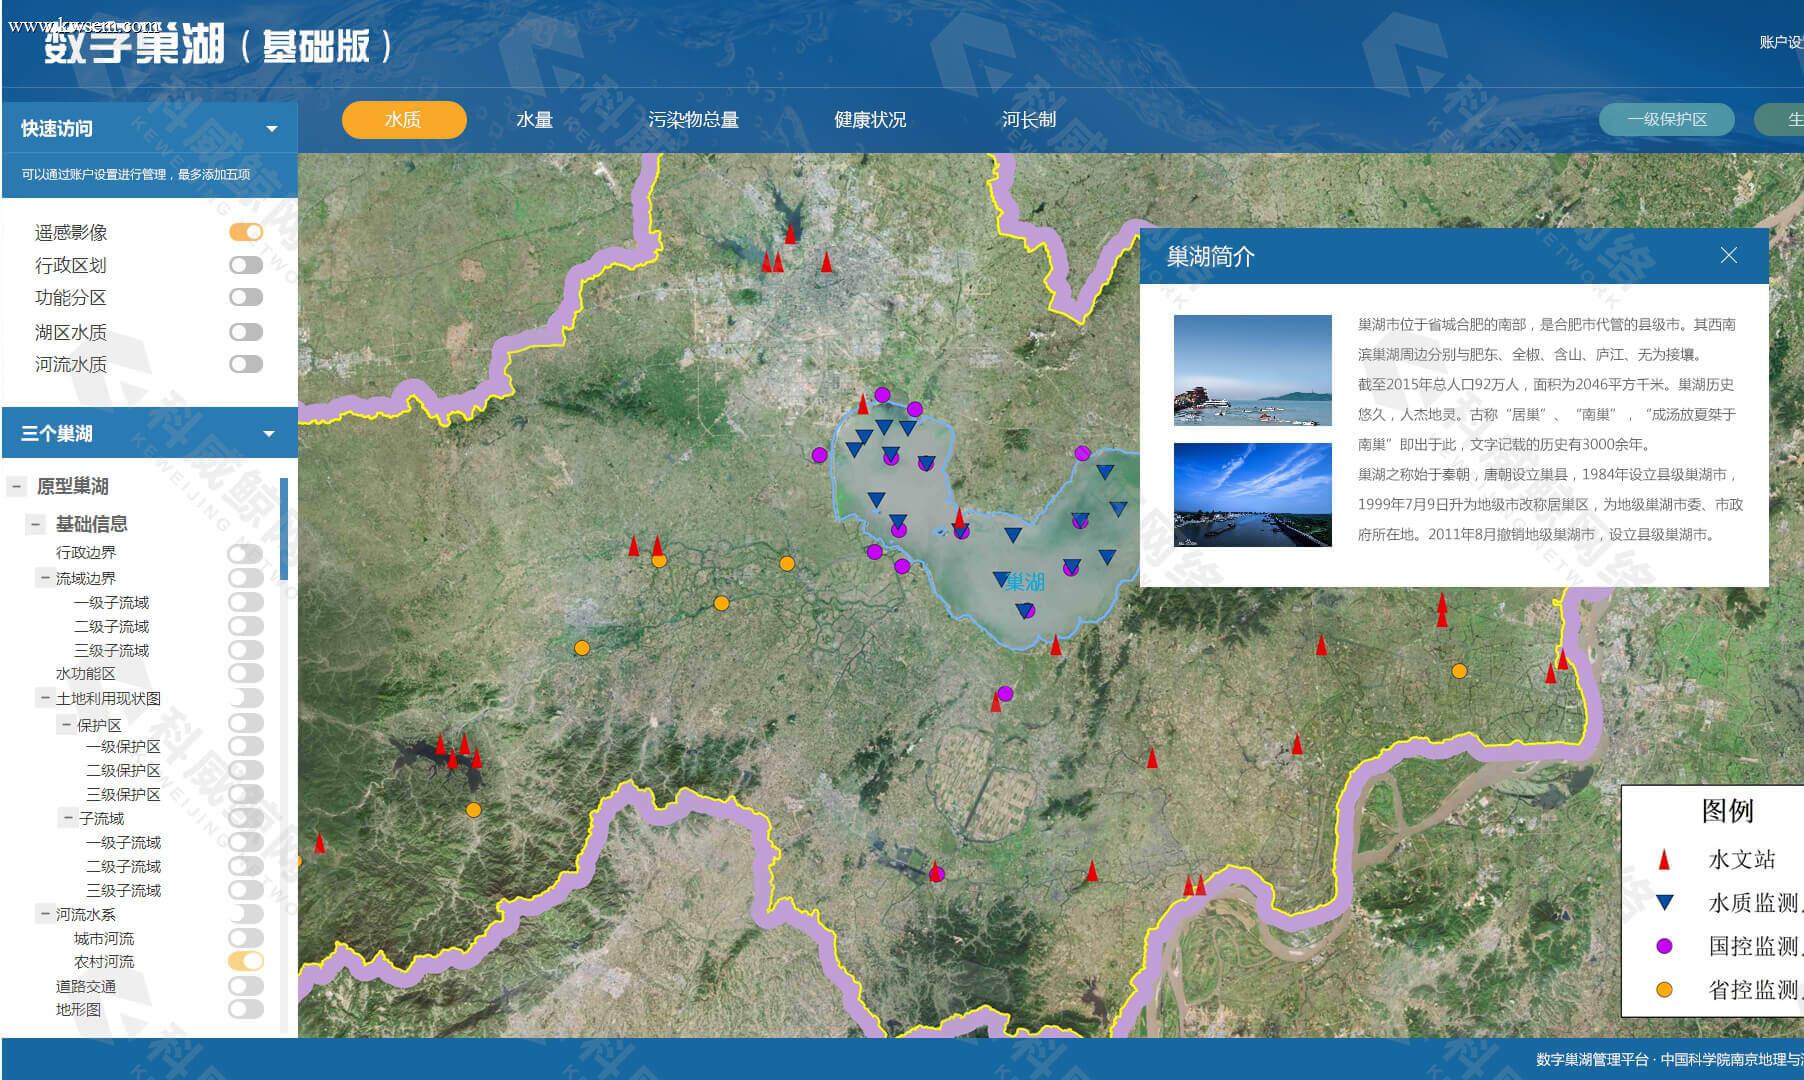The width and height of the screenshot is (1804, 1080).
Task: Turn off the 遥感影像 switch
Action: [246, 232]
